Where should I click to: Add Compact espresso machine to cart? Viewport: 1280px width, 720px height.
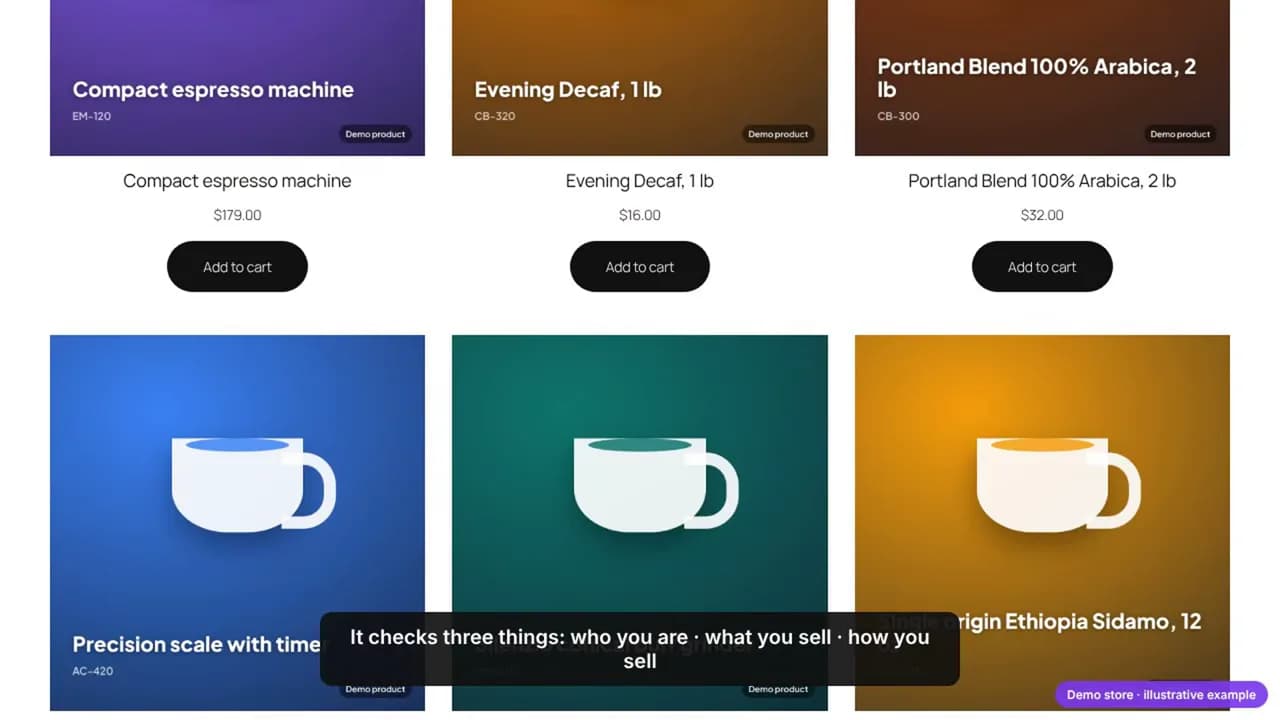[237, 266]
